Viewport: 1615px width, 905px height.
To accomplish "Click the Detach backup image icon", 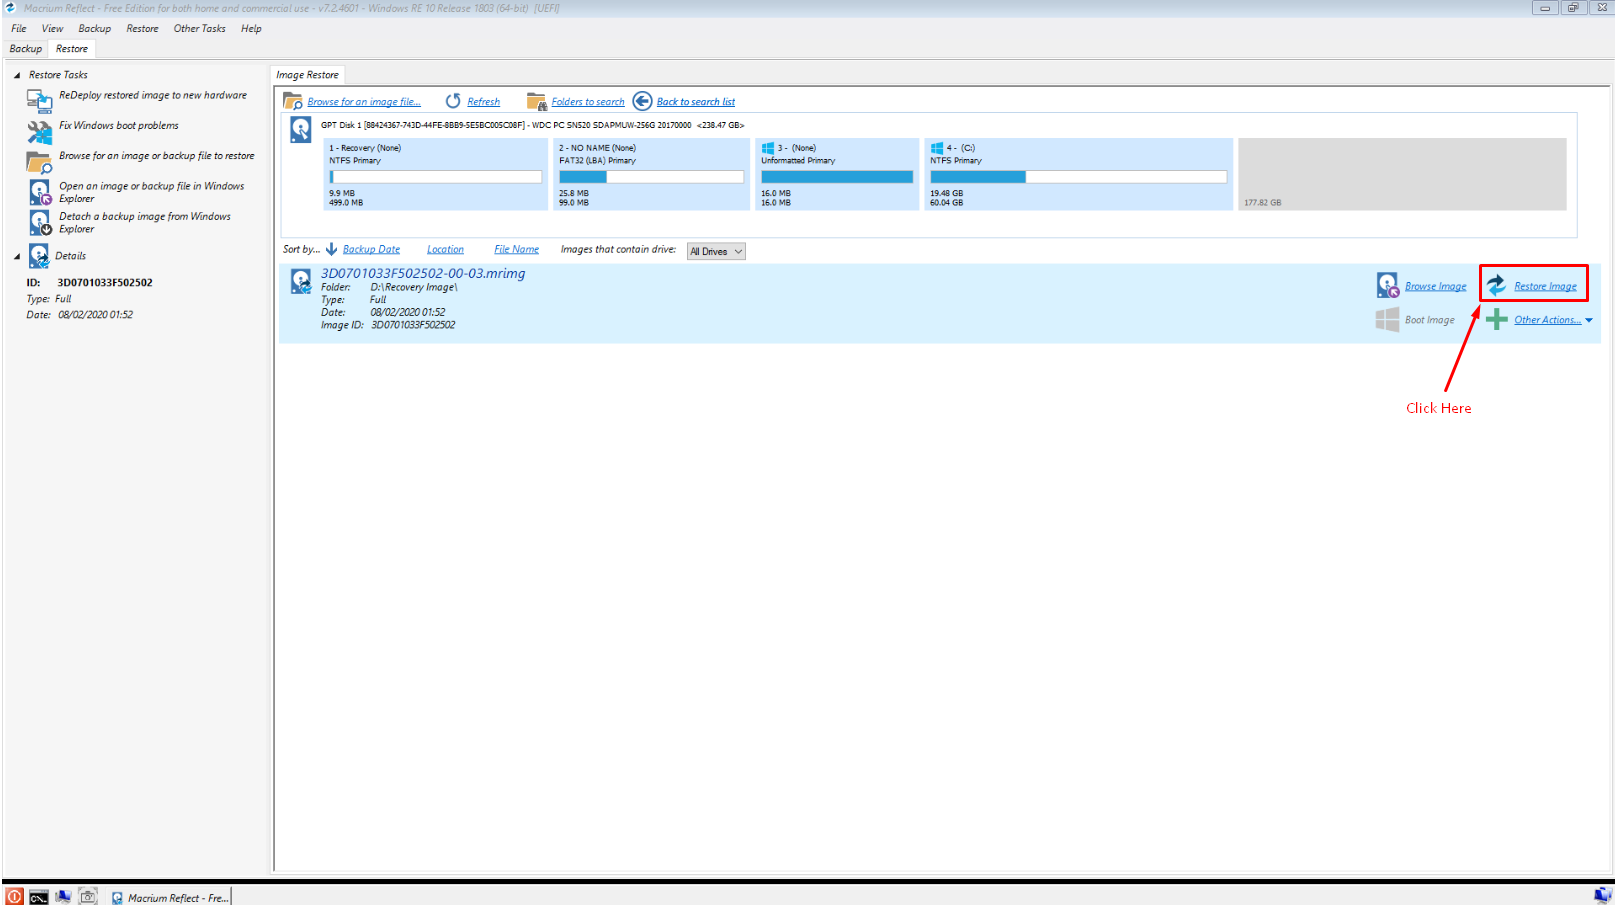I will [x=39, y=222].
